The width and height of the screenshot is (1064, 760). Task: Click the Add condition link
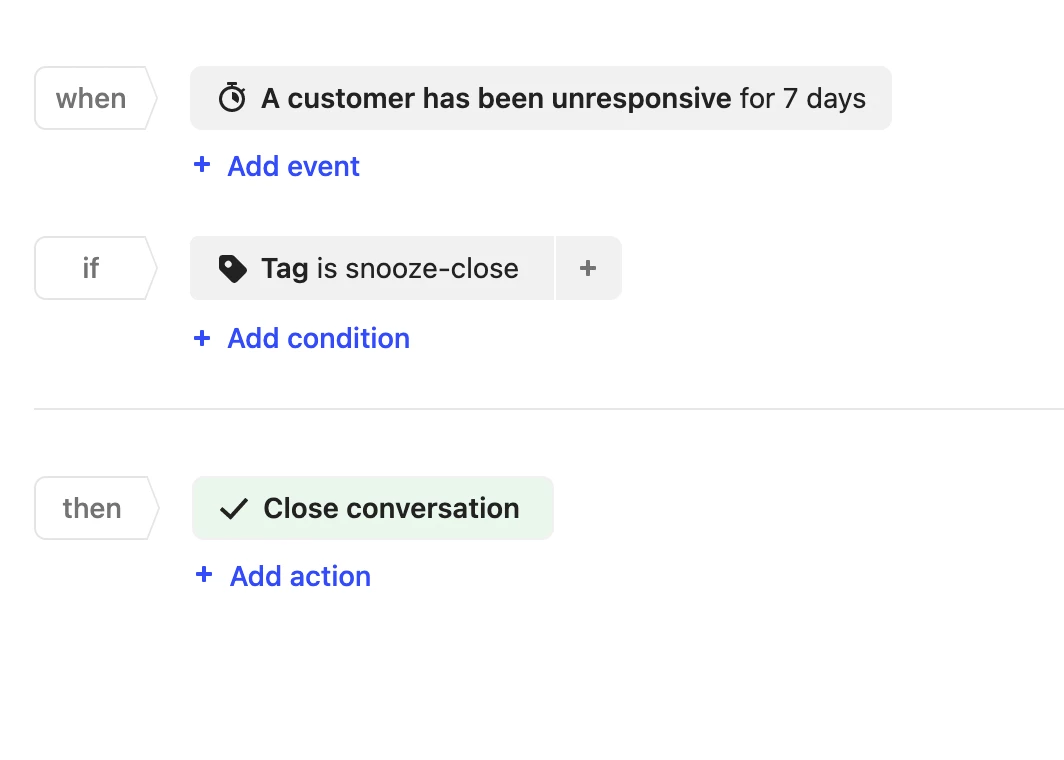click(318, 338)
